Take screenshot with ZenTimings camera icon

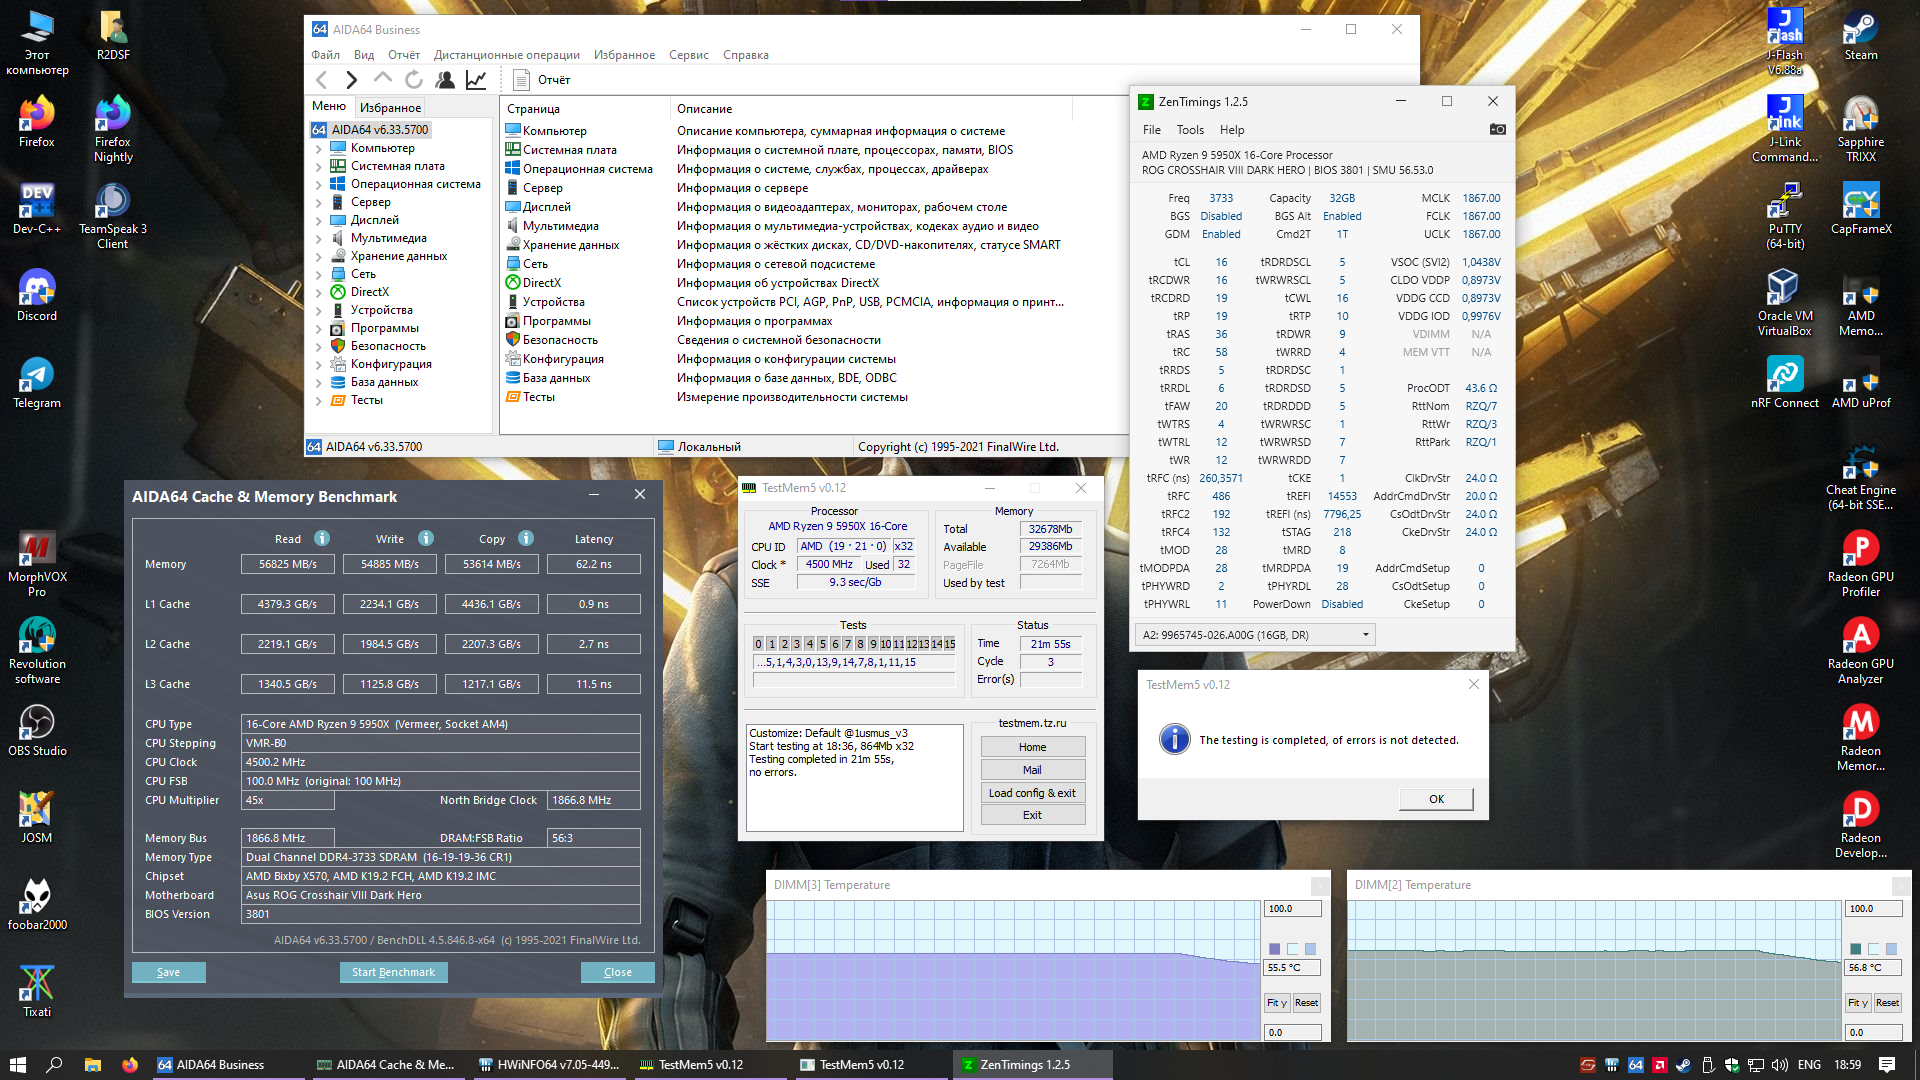(1497, 130)
